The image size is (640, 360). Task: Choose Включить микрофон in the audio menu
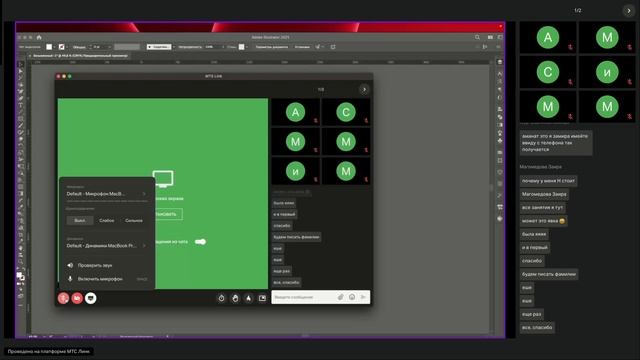100,279
